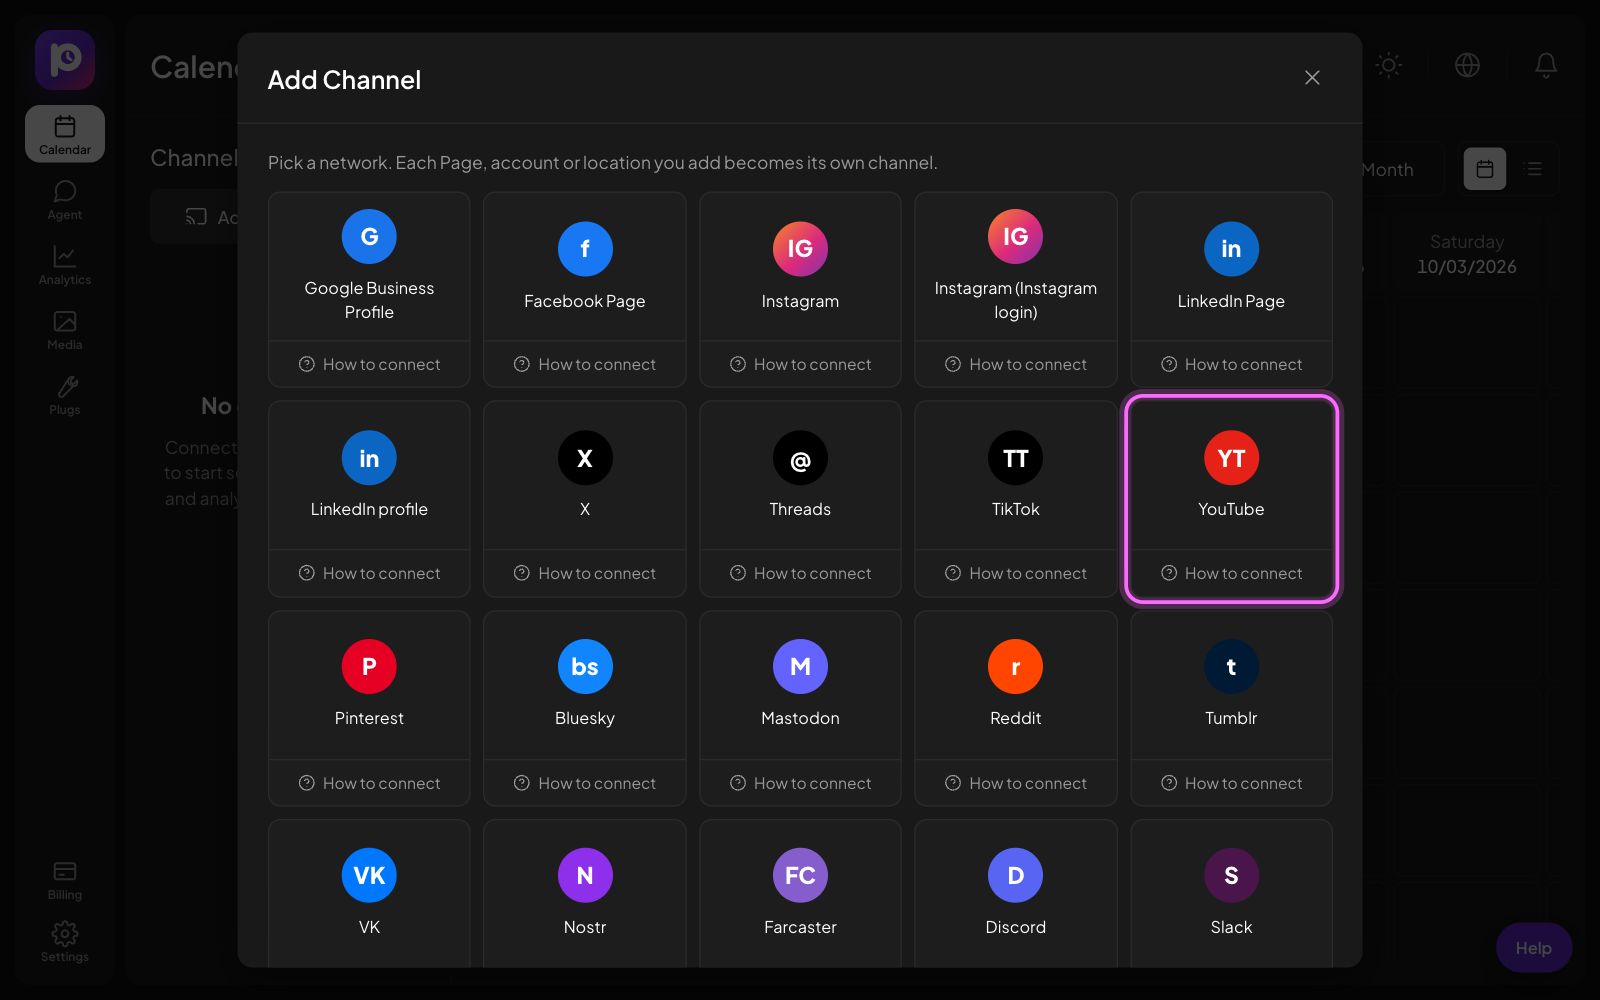
Task: Choose the Discord network icon
Action: (x=1015, y=876)
